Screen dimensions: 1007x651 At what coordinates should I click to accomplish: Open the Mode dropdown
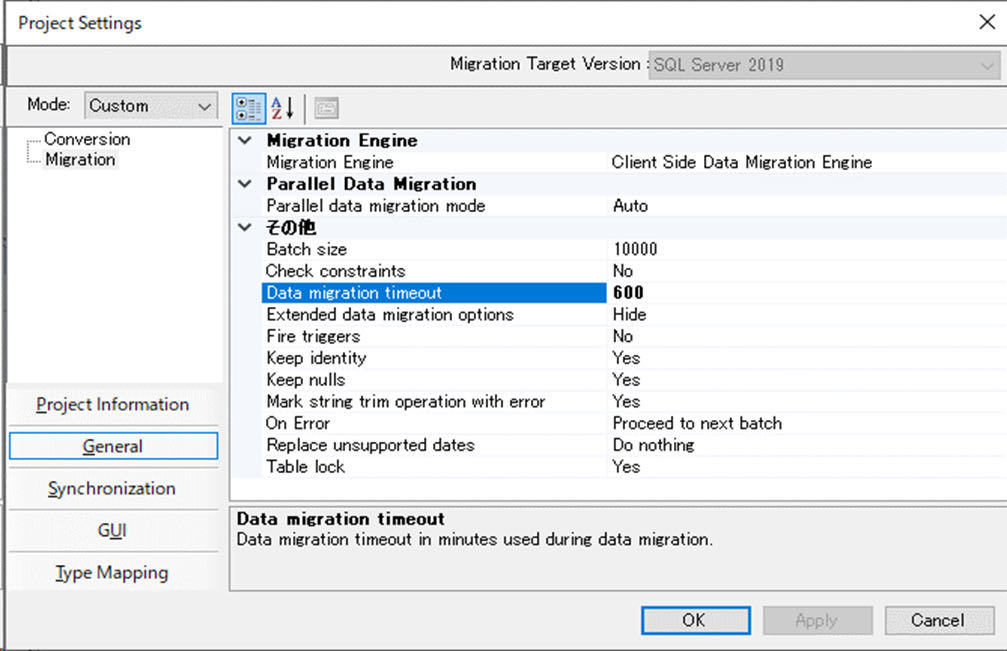205,105
